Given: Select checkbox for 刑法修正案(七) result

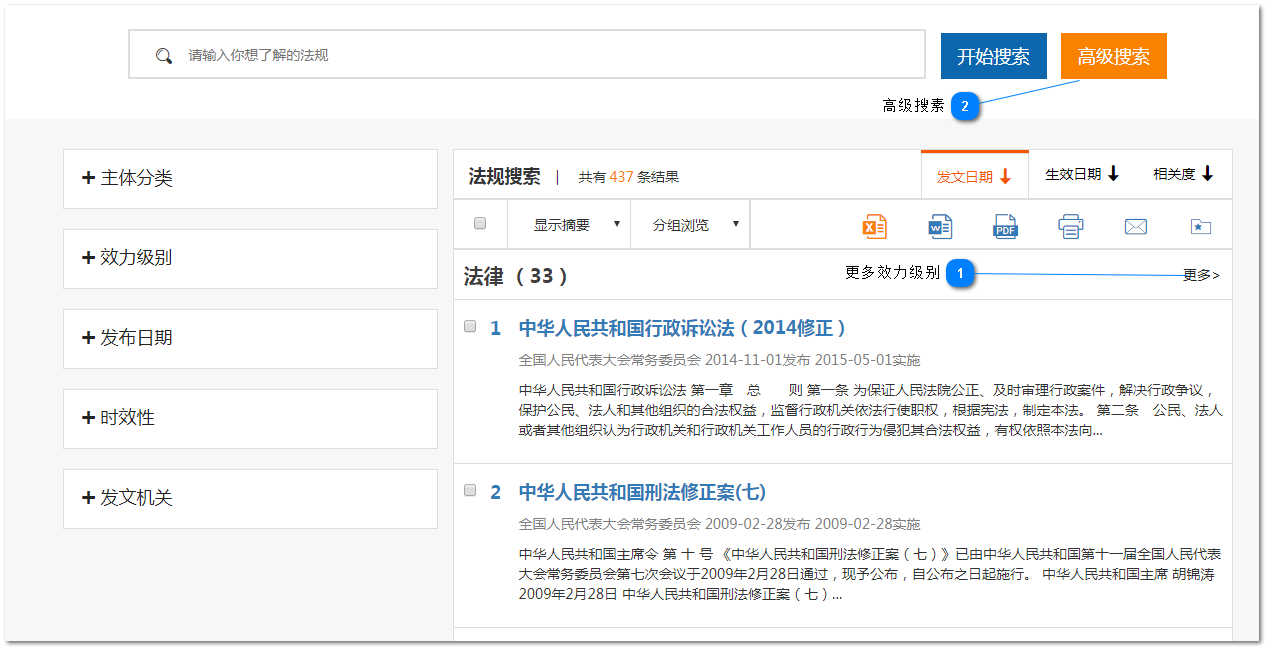Looking at the screenshot, I should 470,490.
